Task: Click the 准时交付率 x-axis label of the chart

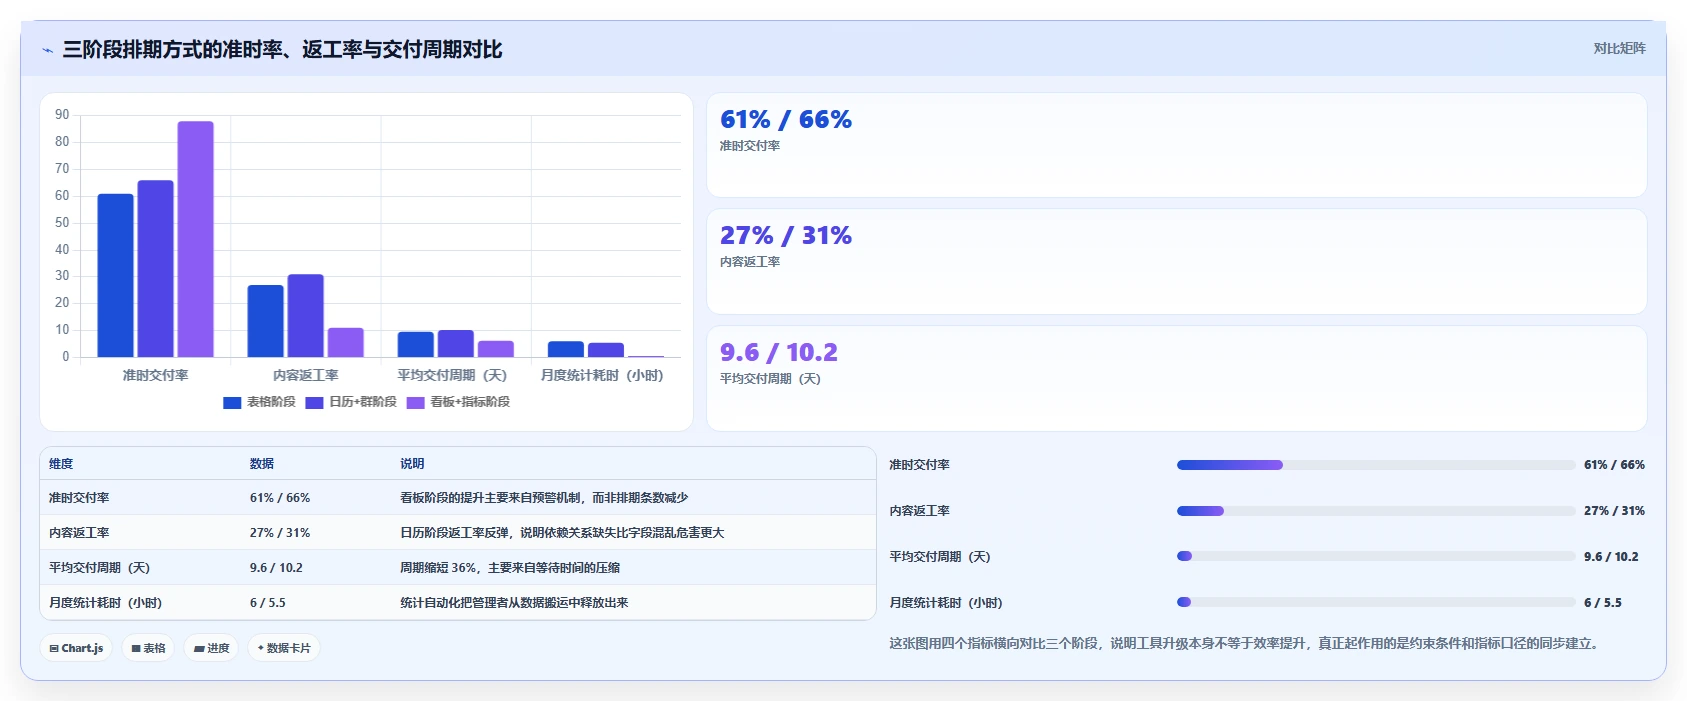Action: click(x=155, y=375)
